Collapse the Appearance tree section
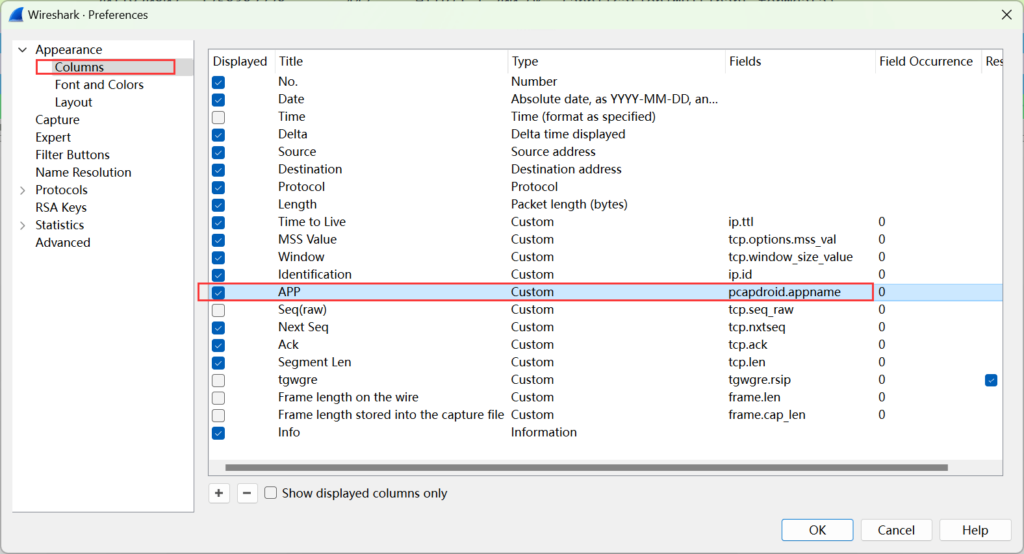The height and width of the screenshot is (554, 1024). coord(22,50)
